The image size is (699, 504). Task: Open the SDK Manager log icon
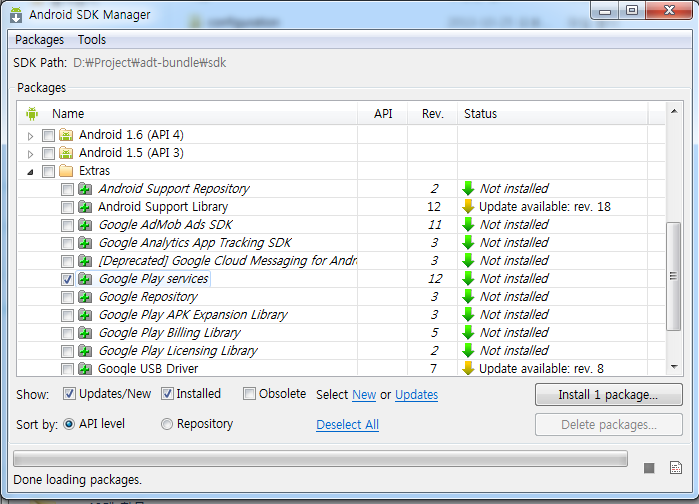(676, 467)
